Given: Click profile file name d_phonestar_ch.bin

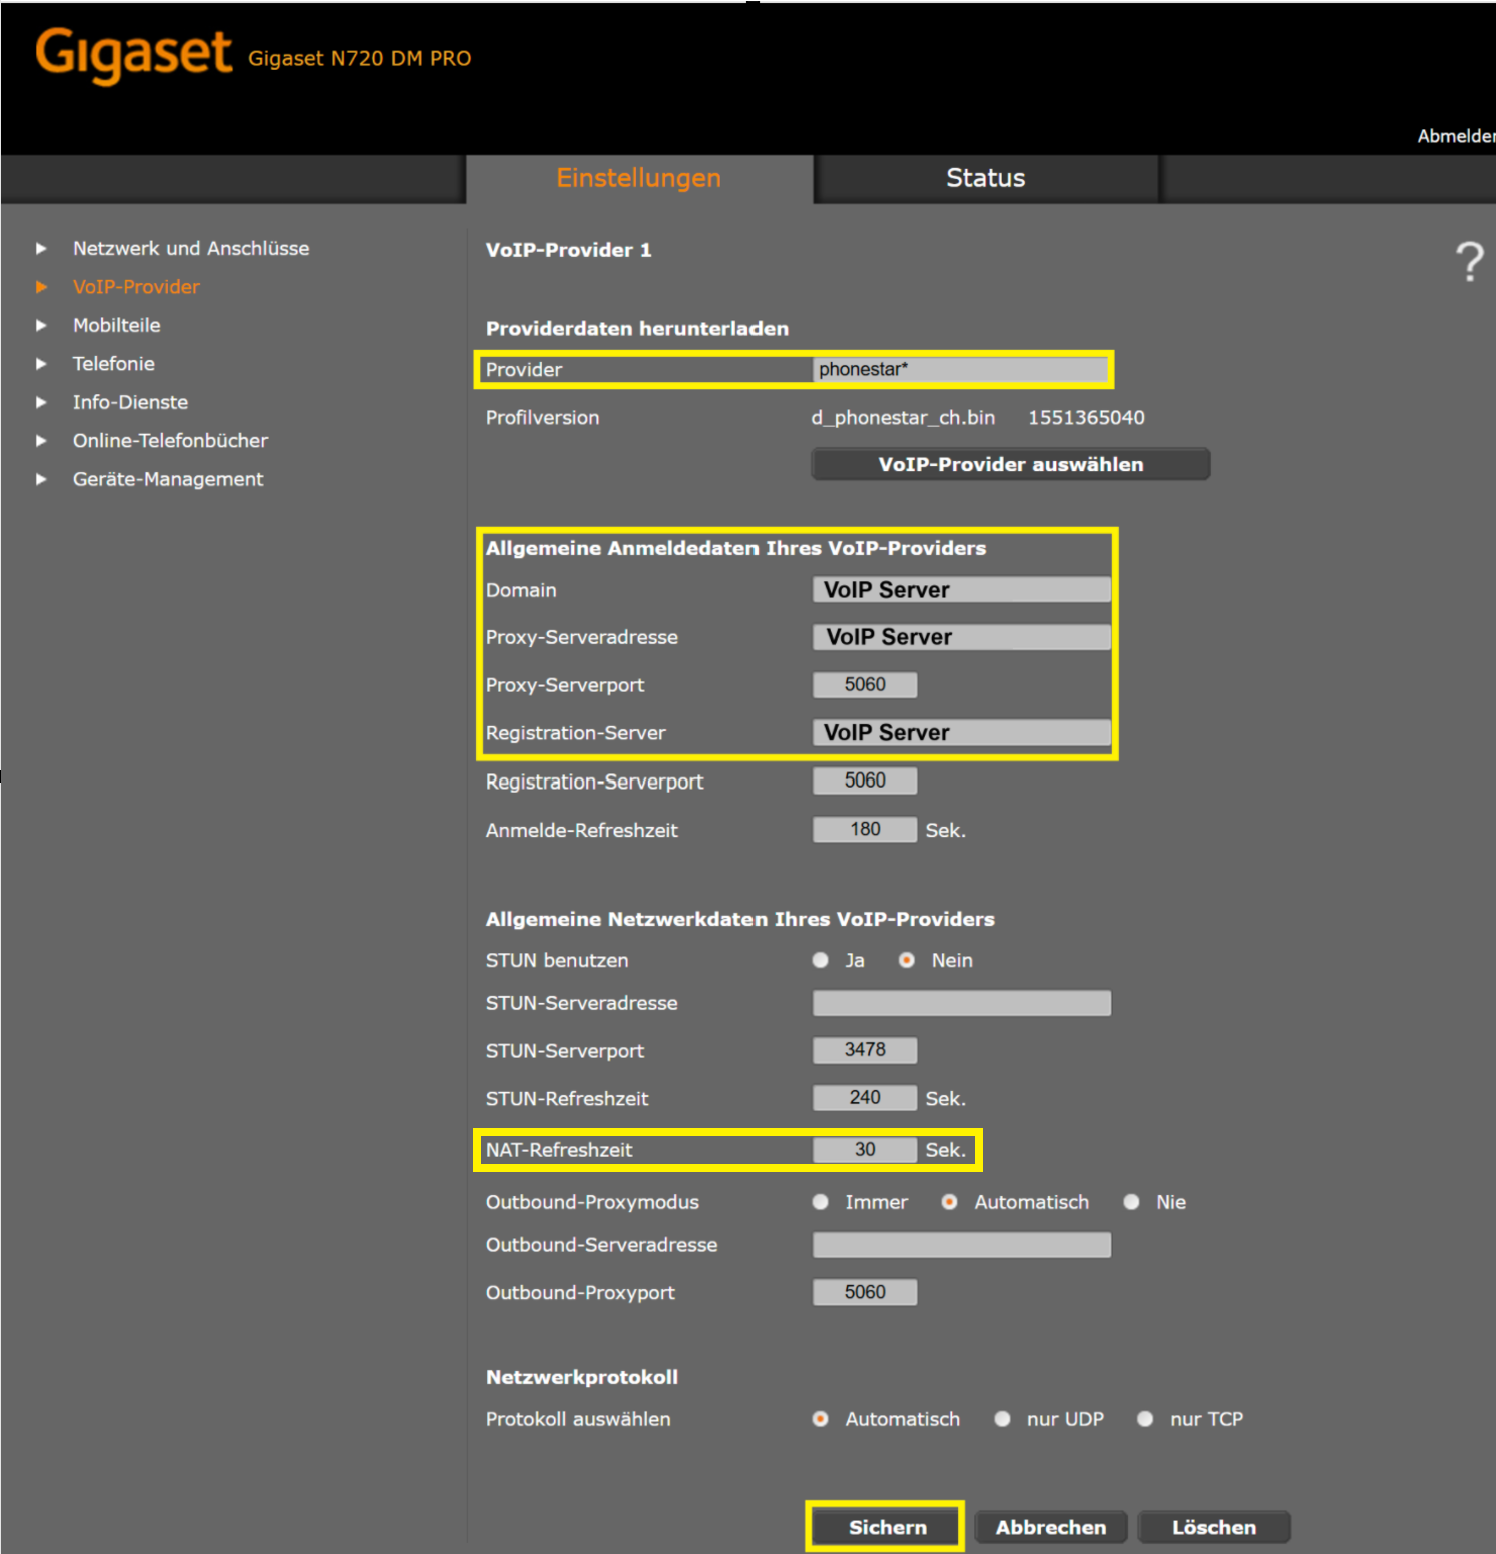Looking at the screenshot, I should [x=903, y=418].
